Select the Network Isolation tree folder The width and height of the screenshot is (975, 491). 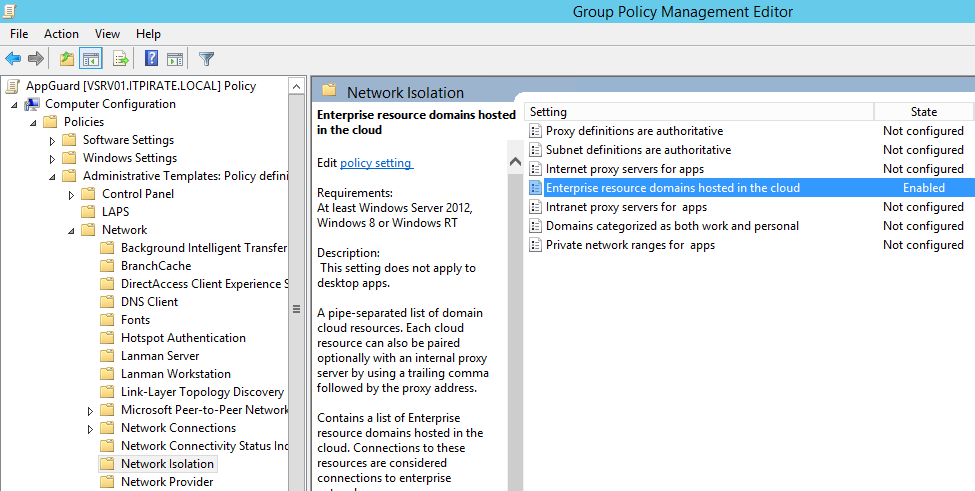click(x=167, y=464)
